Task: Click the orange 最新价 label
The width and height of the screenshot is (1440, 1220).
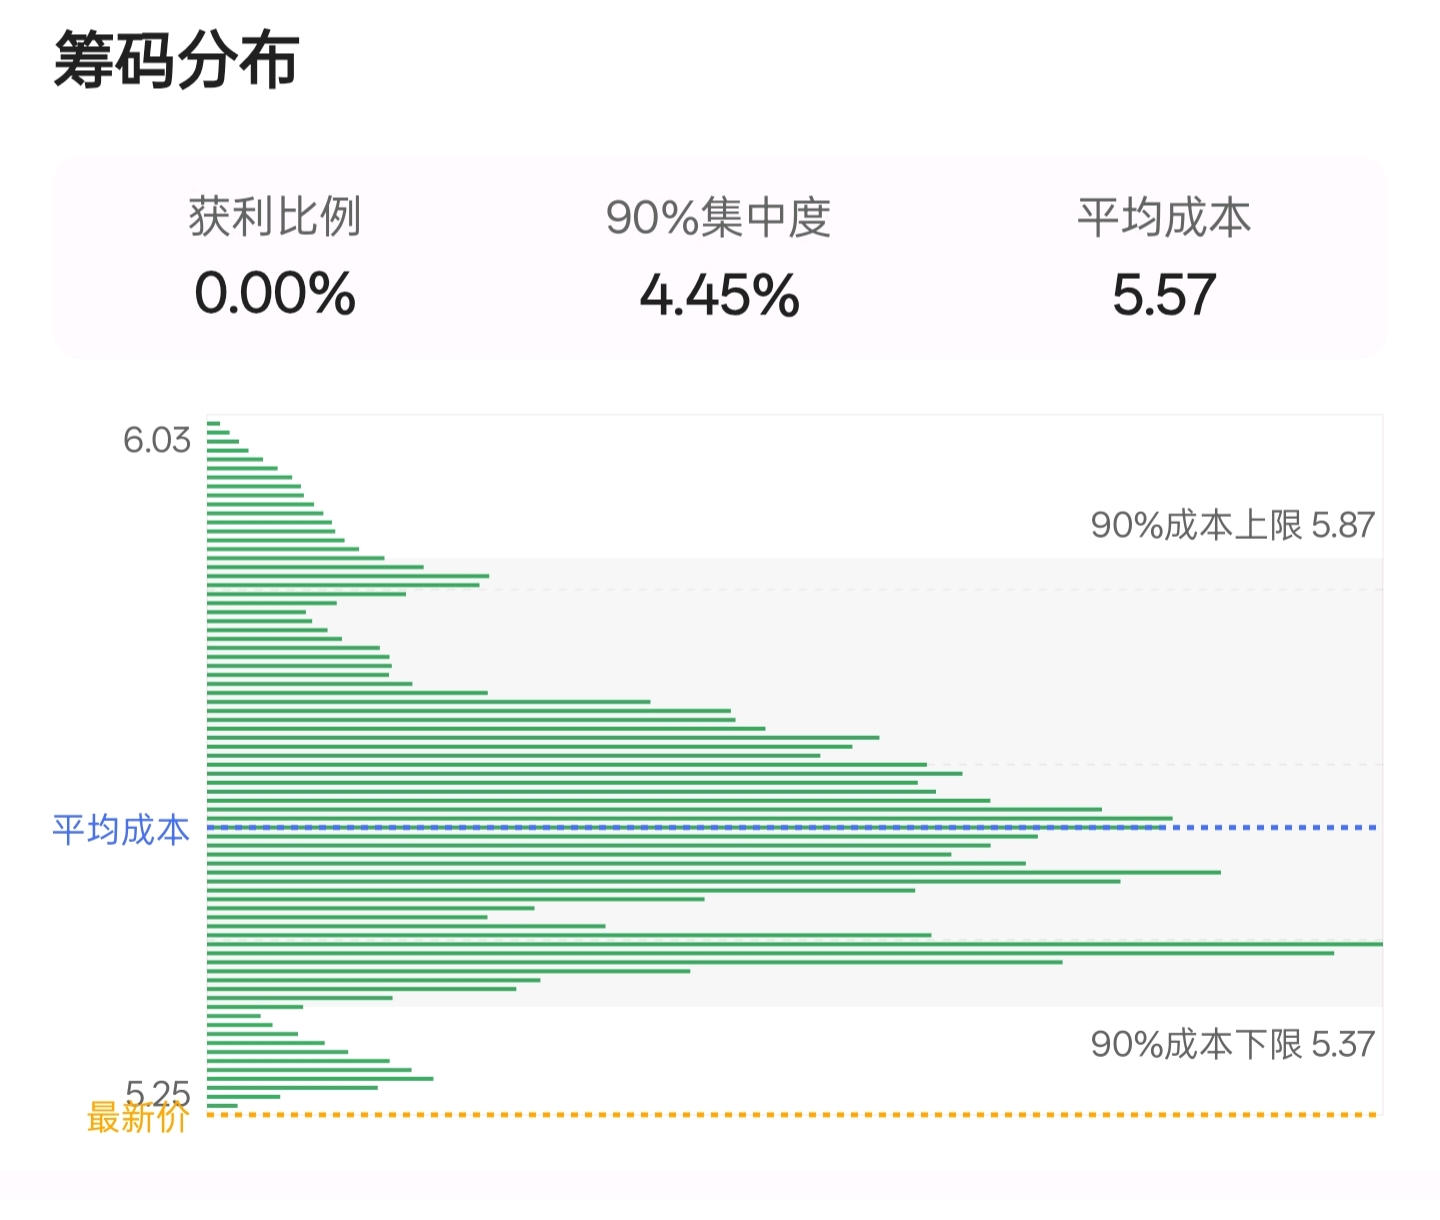Action: point(137,1117)
